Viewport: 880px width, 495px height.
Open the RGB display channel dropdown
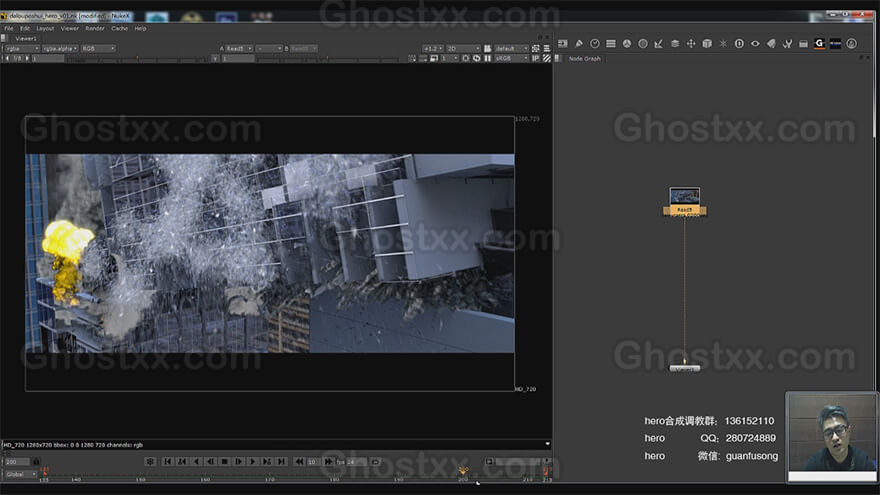[98, 48]
